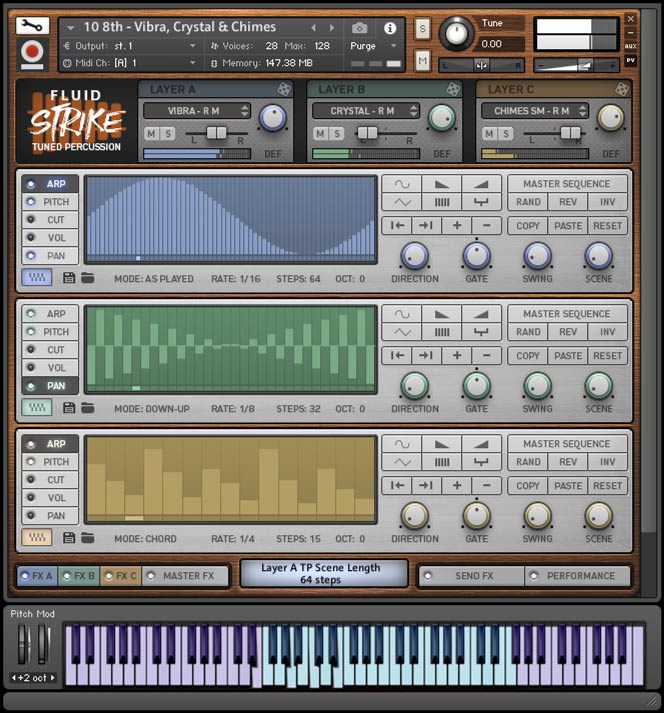This screenshot has height=713, width=664.
Task: Select VOL tab in Layer C sequencer
Action: tap(50, 497)
